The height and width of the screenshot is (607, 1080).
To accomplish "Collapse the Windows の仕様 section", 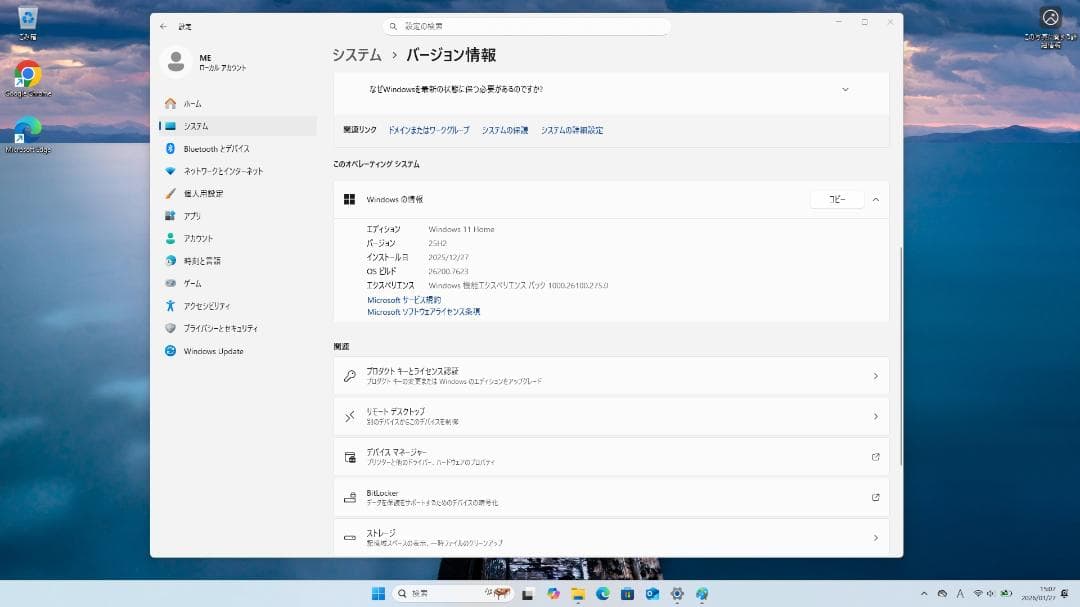I will tap(875, 199).
